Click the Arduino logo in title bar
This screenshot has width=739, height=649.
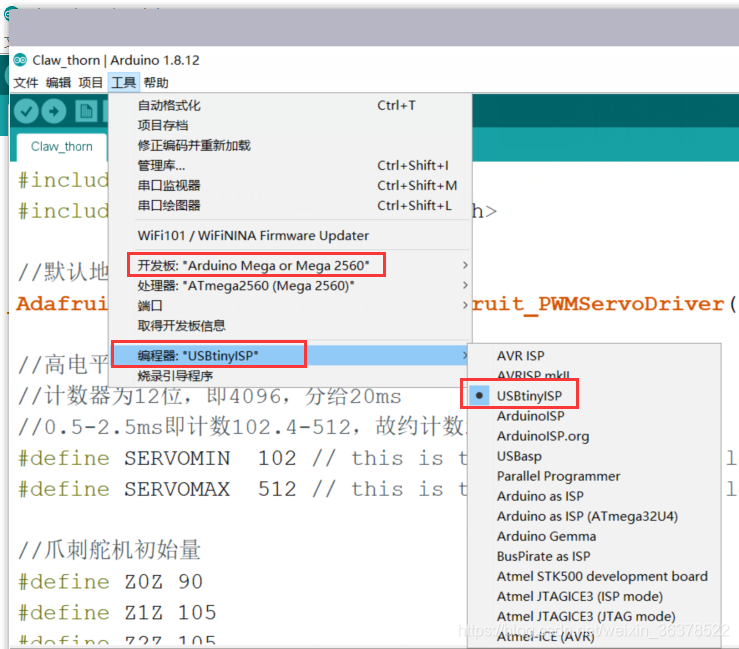pyautogui.click(x=20, y=60)
